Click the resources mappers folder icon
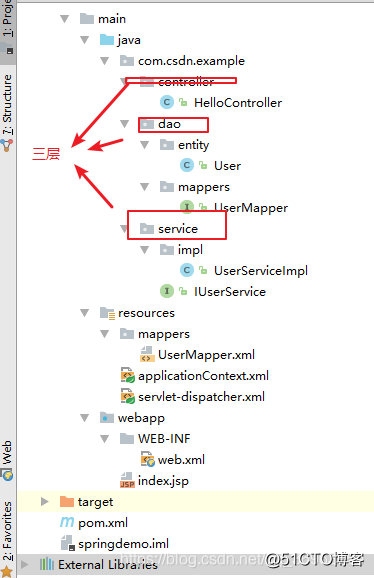 (x=126, y=334)
